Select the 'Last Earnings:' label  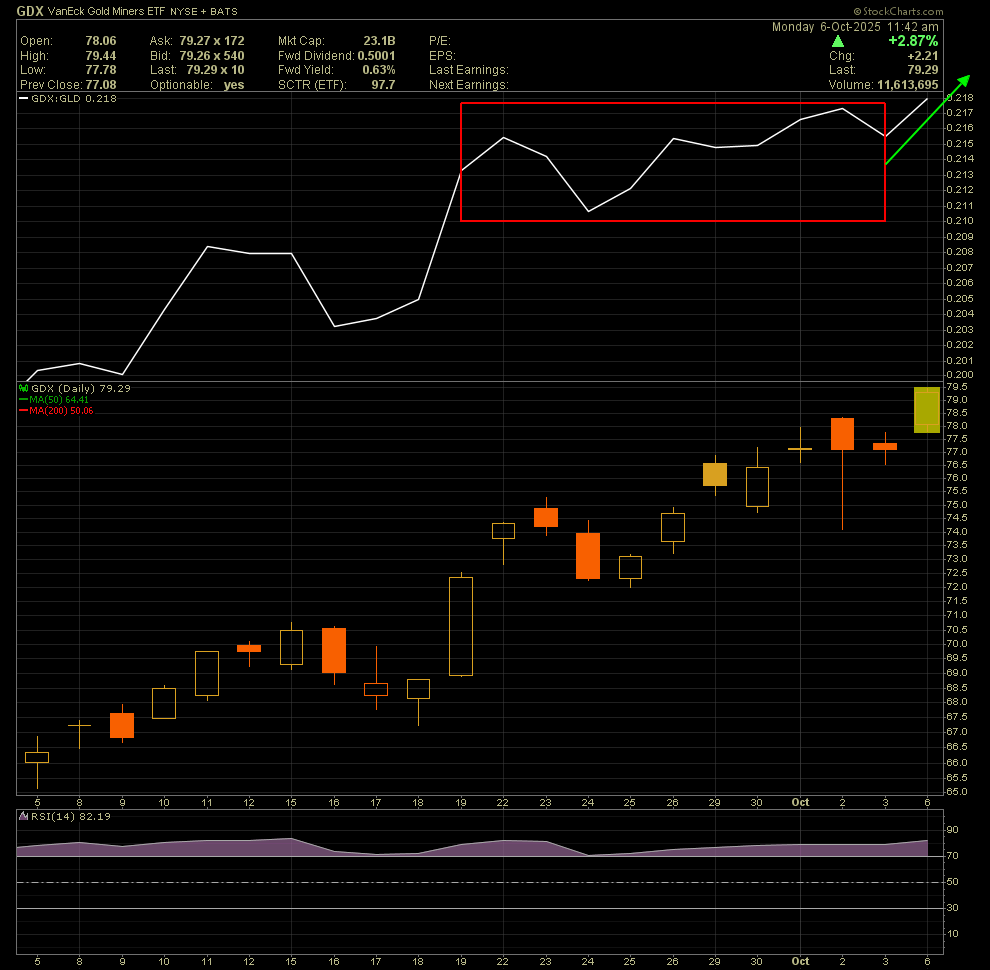468,70
